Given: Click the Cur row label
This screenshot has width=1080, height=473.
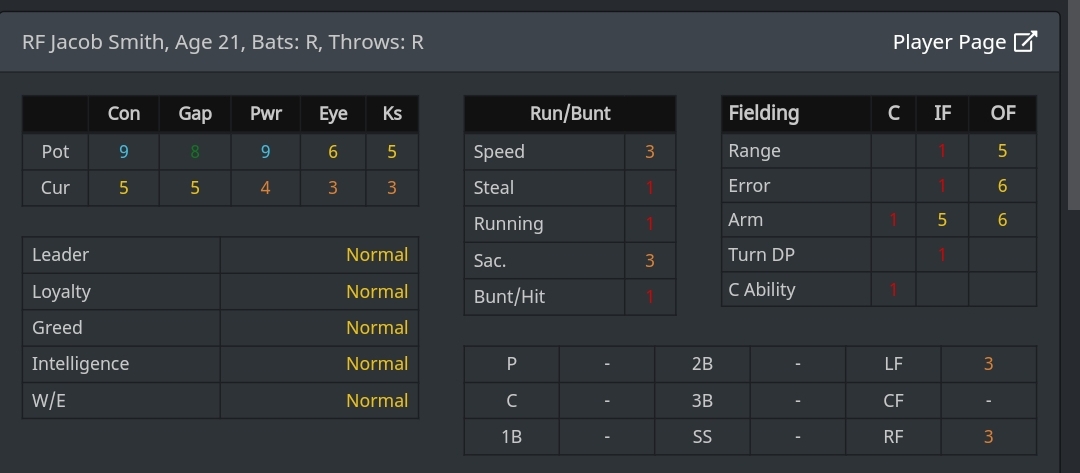Looking at the screenshot, I should 56,188.
